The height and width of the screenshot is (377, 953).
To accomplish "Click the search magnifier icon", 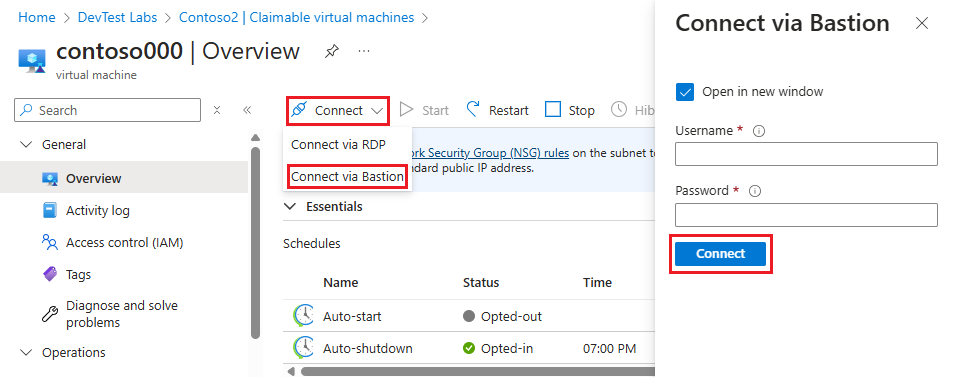I will tap(27, 110).
